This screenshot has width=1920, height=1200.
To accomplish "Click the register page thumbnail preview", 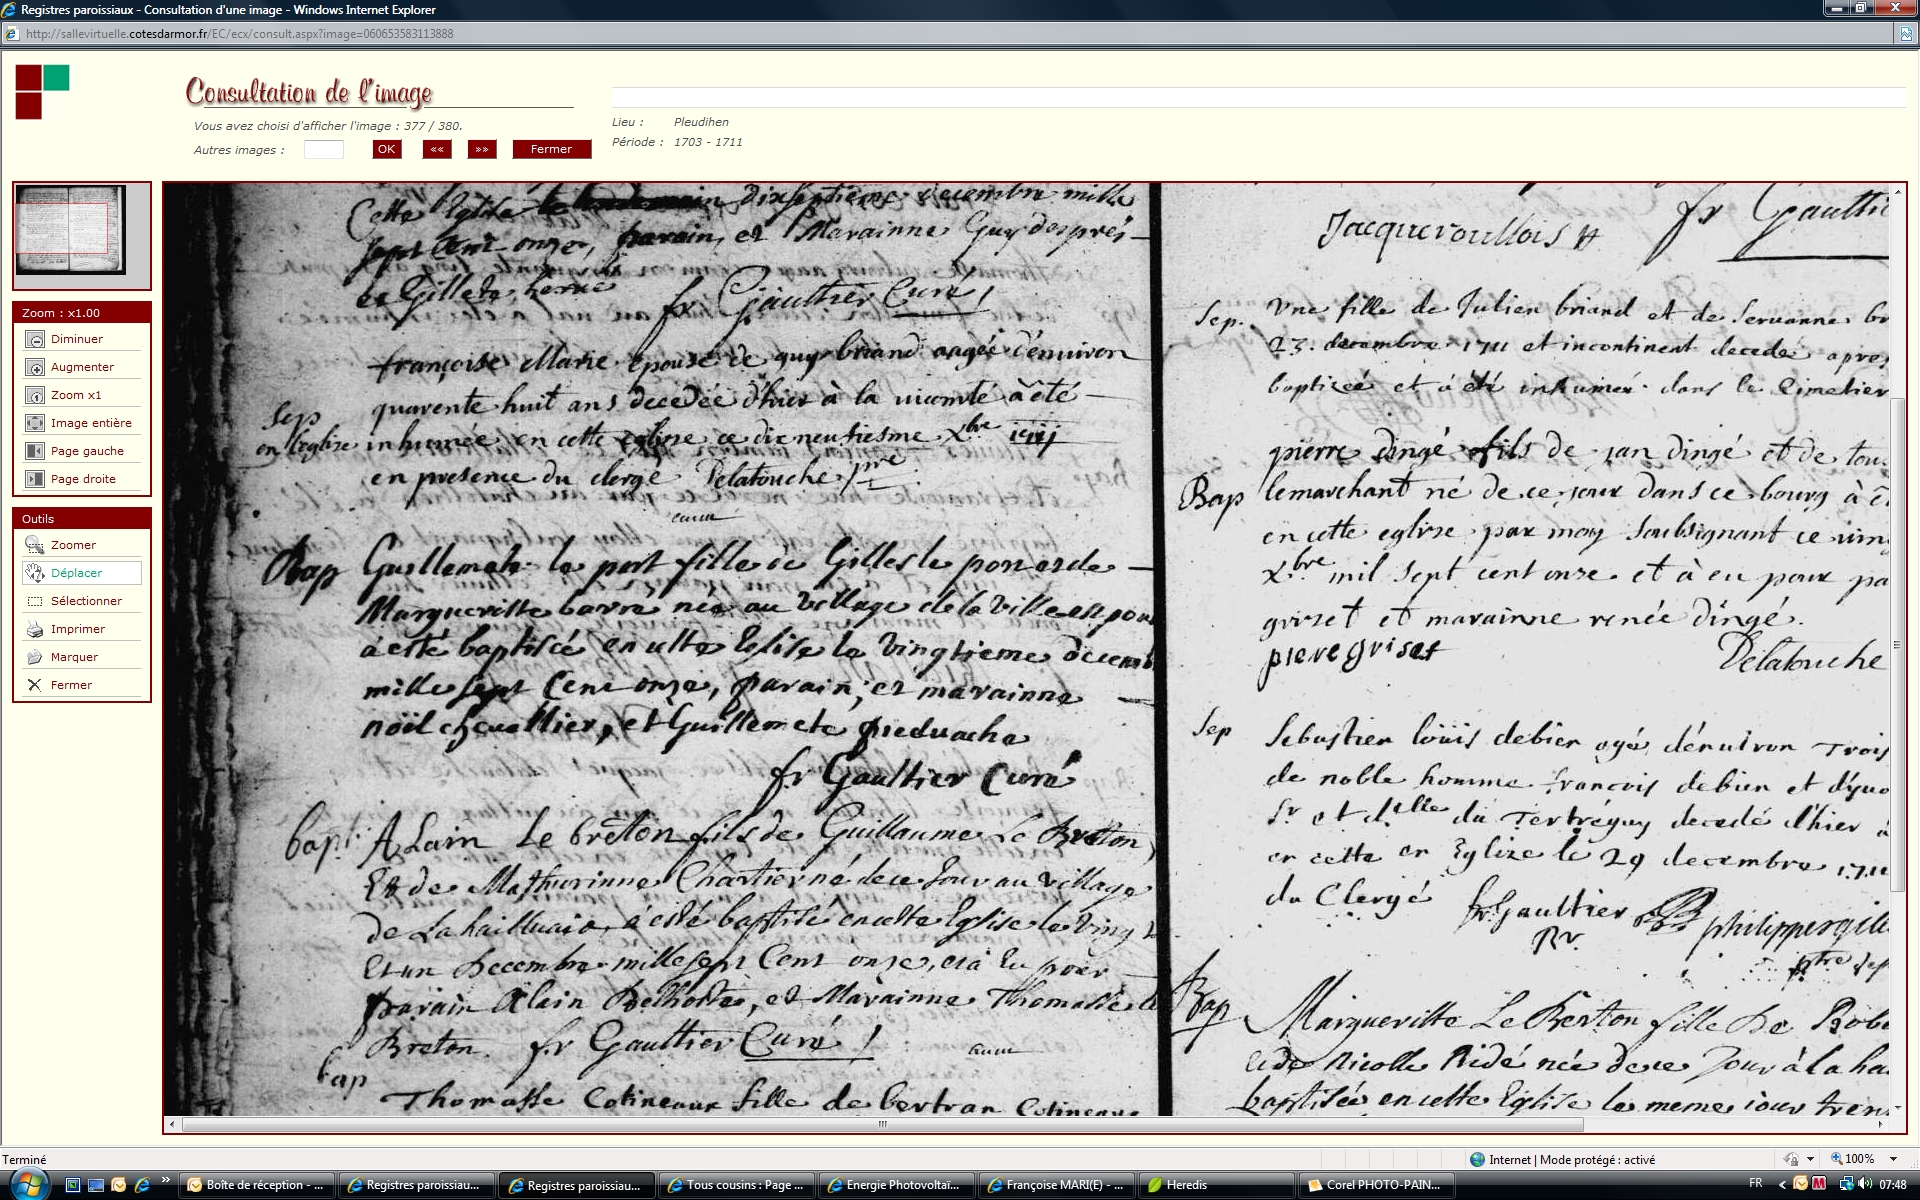I will click(x=71, y=230).
